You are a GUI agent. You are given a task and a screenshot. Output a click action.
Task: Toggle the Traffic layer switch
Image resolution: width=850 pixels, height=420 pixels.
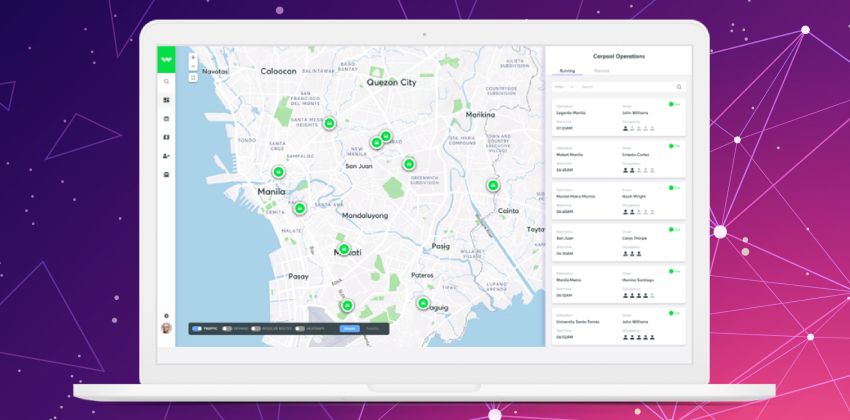(x=197, y=328)
